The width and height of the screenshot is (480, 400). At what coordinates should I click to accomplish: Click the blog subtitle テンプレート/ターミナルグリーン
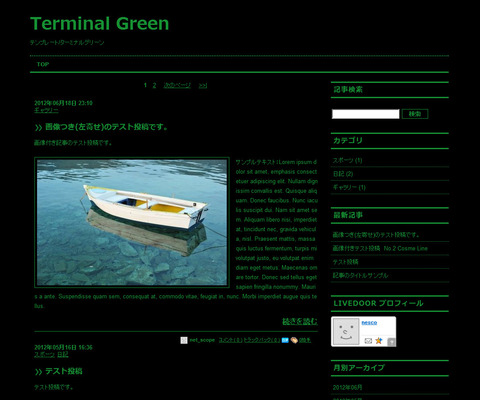pos(67,43)
